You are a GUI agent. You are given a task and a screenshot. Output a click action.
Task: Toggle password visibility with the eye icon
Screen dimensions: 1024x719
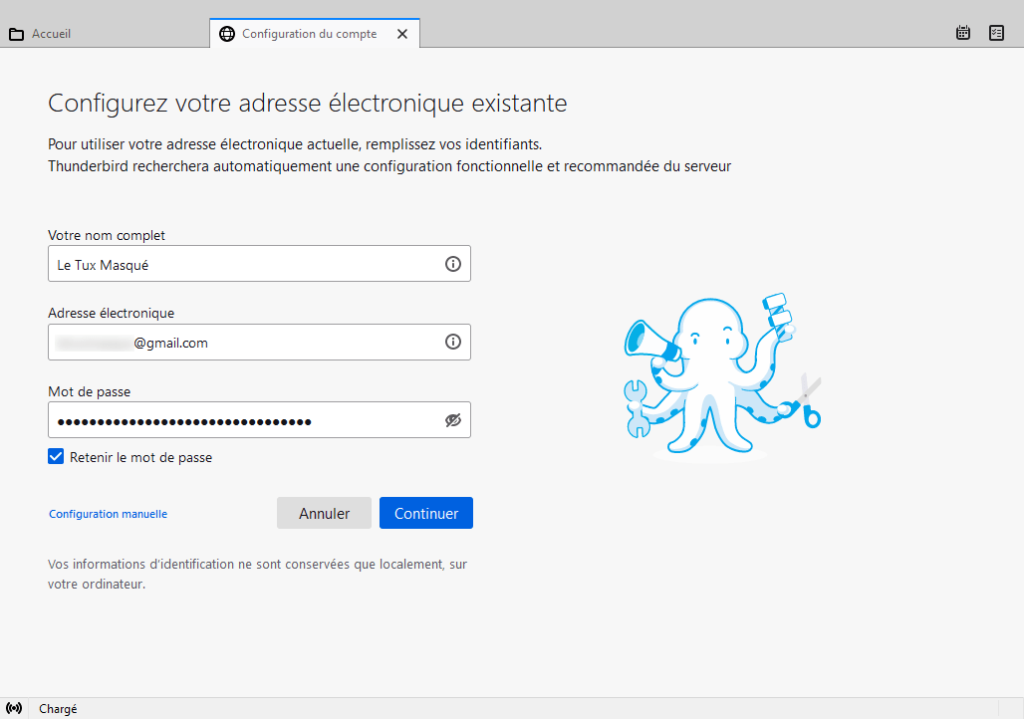coord(453,420)
